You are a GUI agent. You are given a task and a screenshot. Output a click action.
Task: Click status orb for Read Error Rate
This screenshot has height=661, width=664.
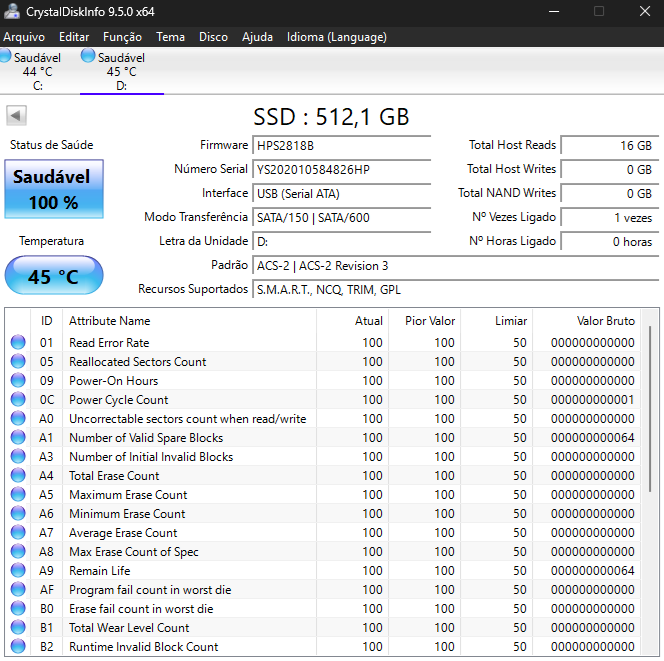click(x=18, y=342)
